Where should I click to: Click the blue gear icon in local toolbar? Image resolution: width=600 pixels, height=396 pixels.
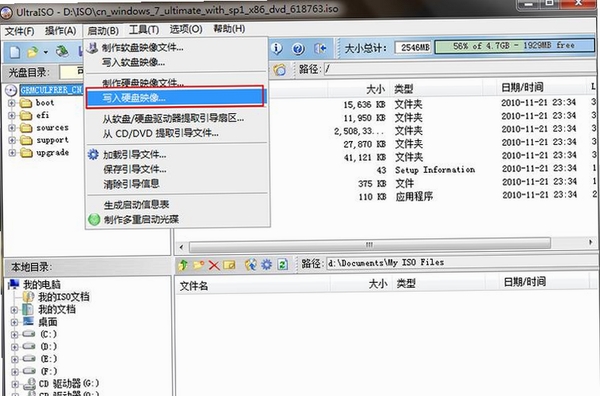[266, 264]
